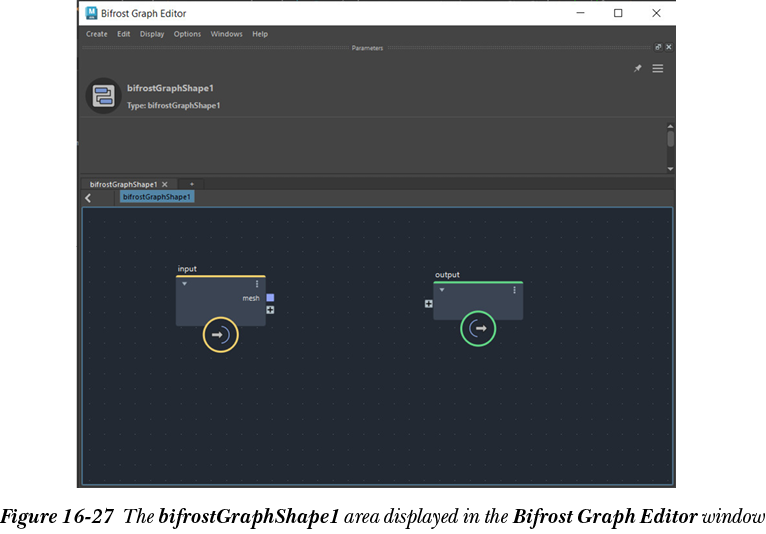The image size is (766, 534).
Task: Add a new graph tab with plus
Action: click(191, 184)
